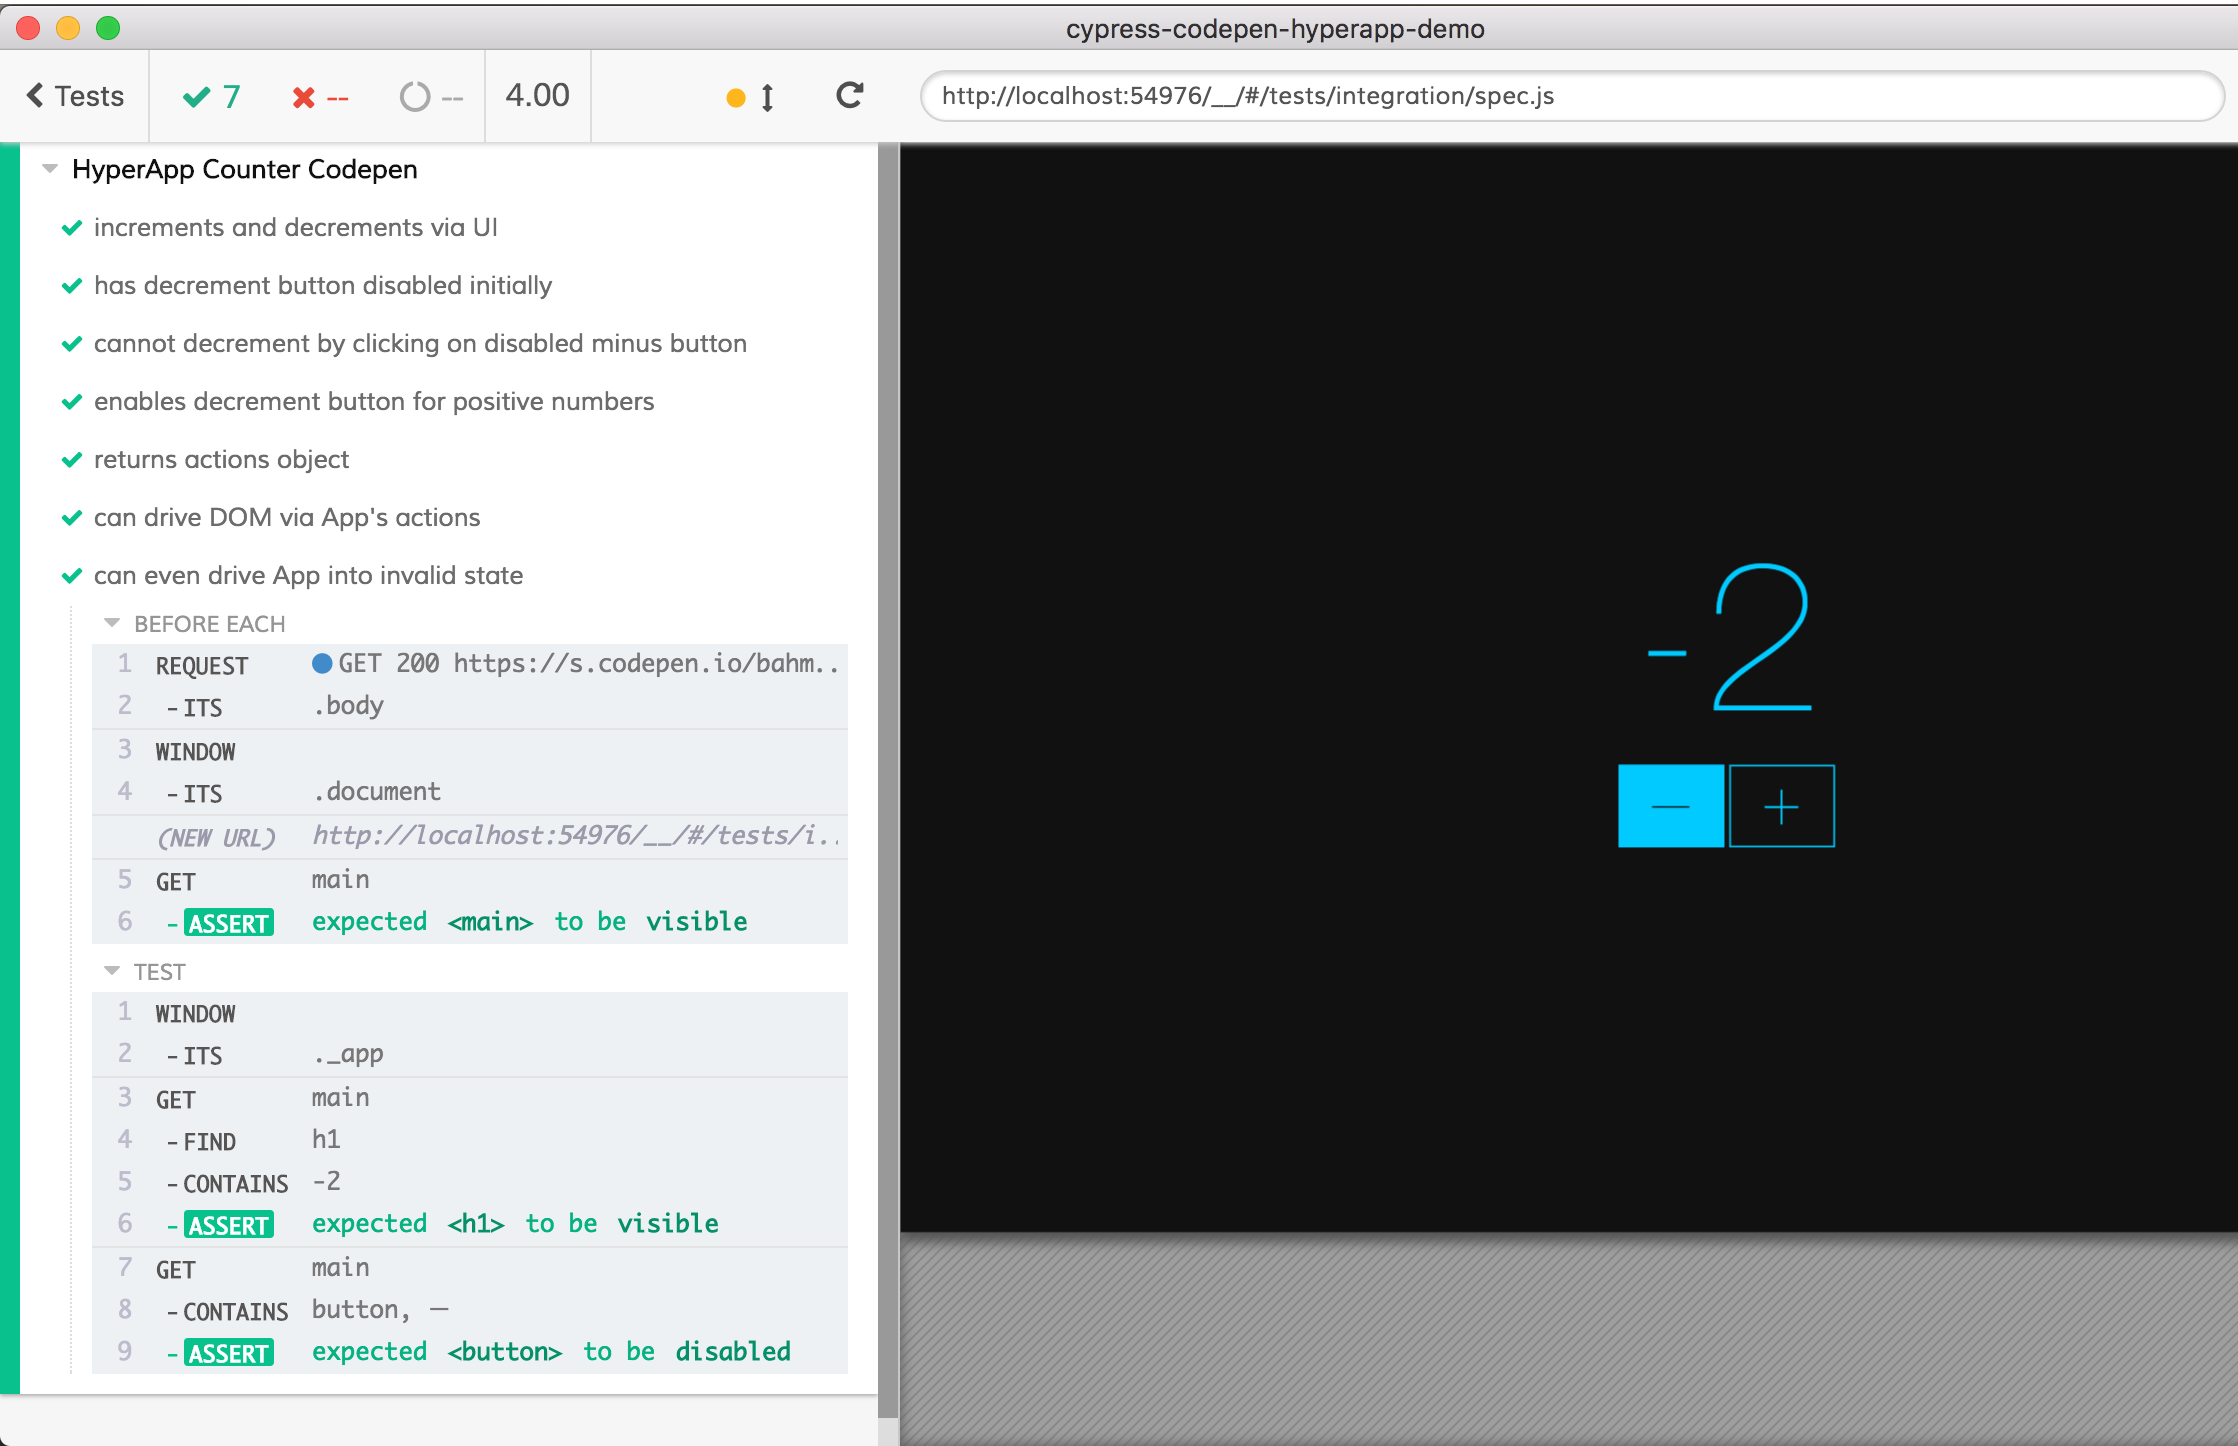
Task: Click the -2 counter heading in preview
Action: pos(1729,638)
